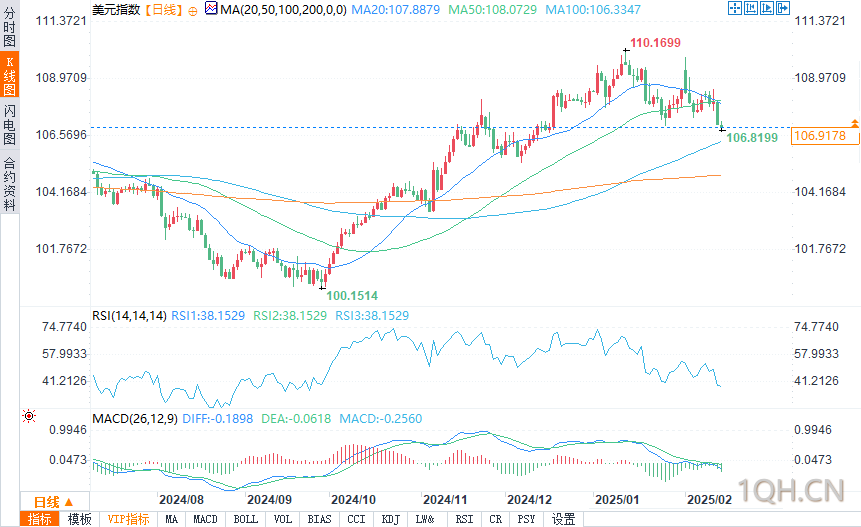Expand the 日线 period selector
This screenshot has height=527, width=861.
pyautogui.click(x=54, y=502)
